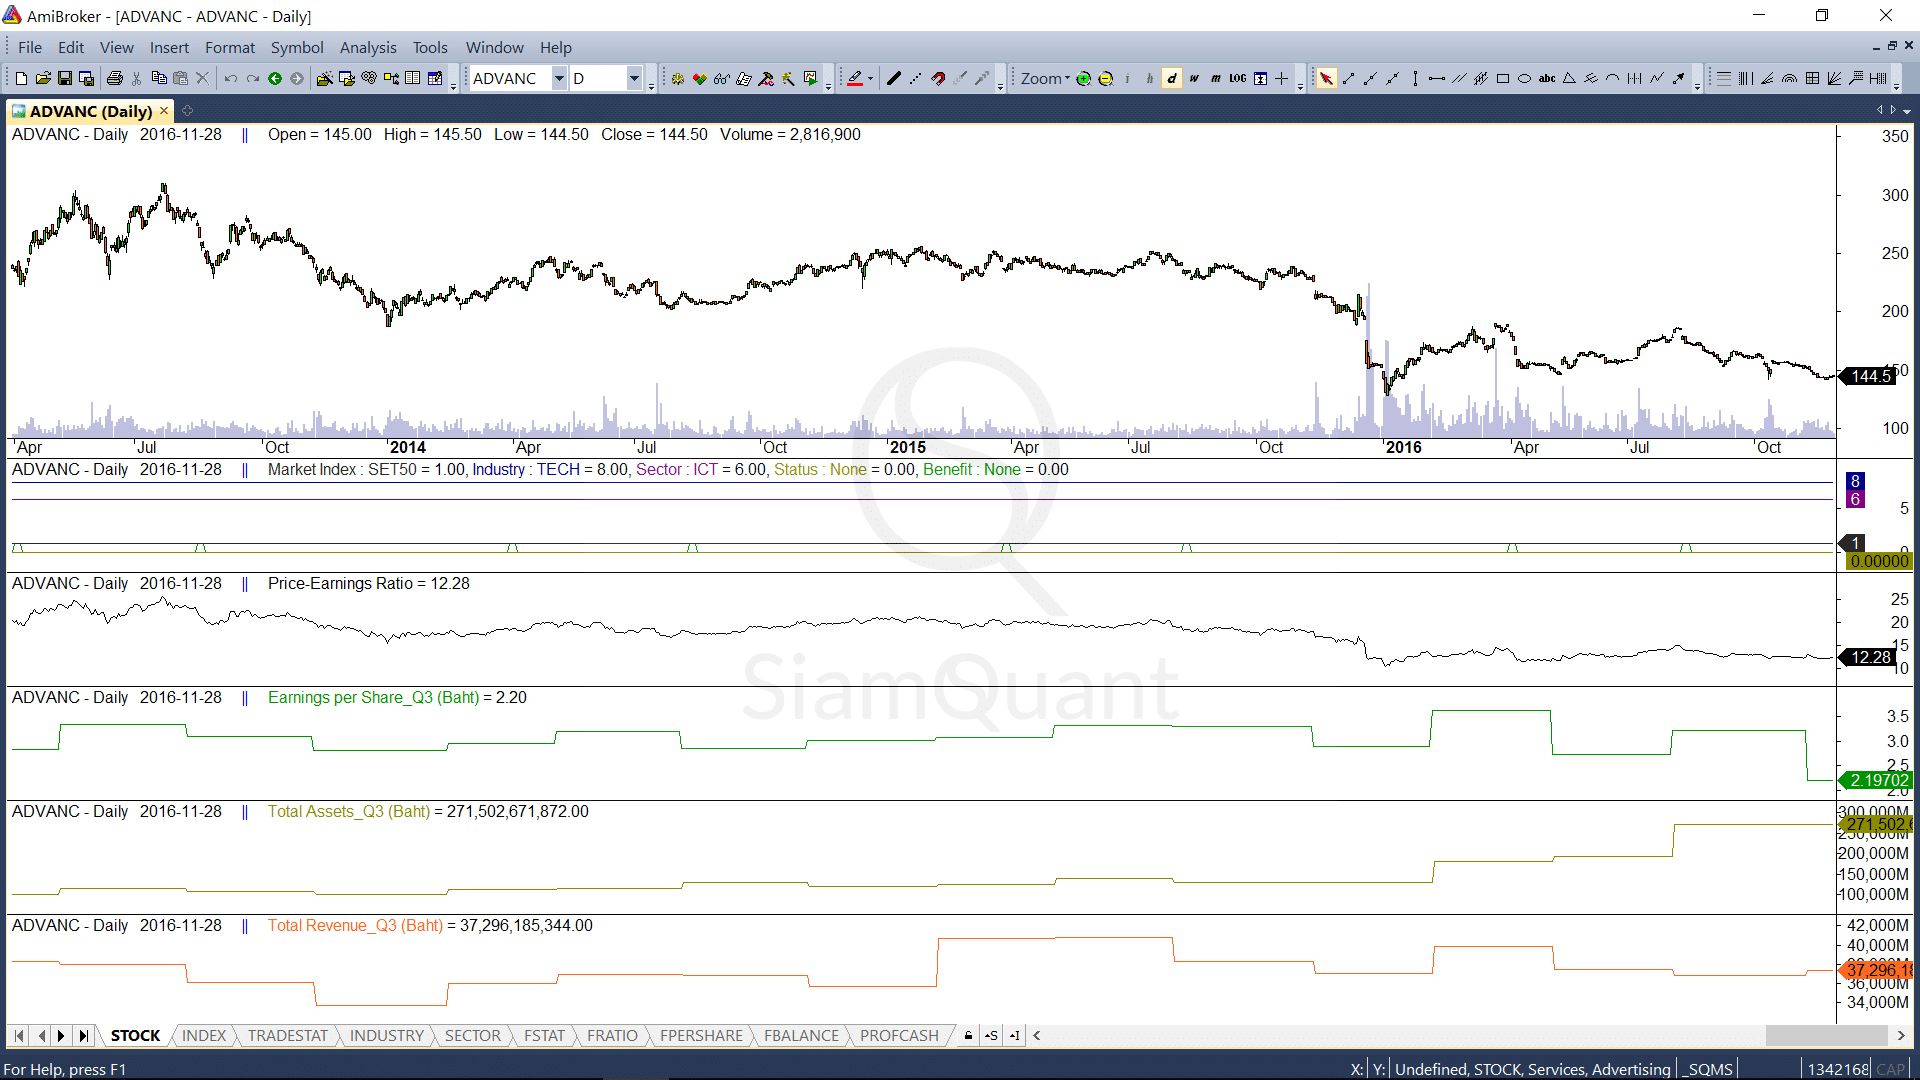This screenshot has height=1080, width=1920.
Task: Toggle the weekly 'w' interval button
Action: pos(1193,79)
